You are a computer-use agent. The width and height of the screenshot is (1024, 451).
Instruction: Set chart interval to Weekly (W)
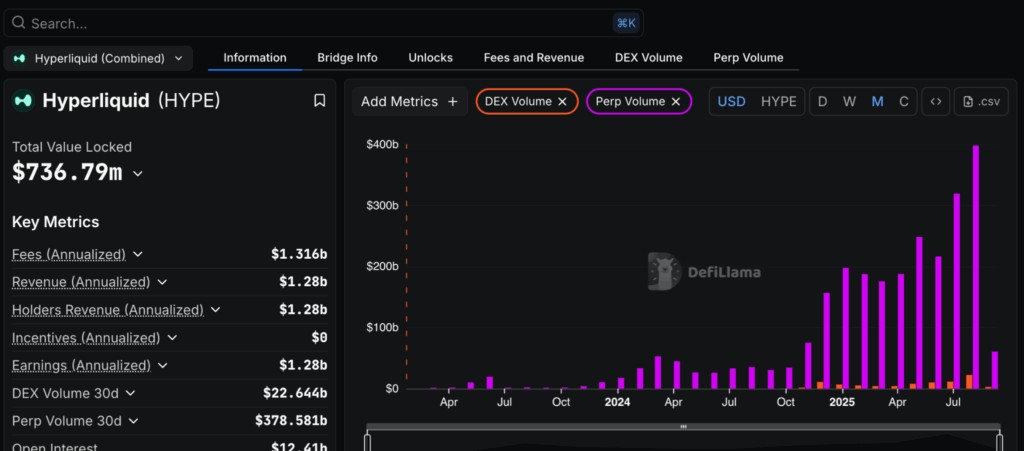(849, 101)
